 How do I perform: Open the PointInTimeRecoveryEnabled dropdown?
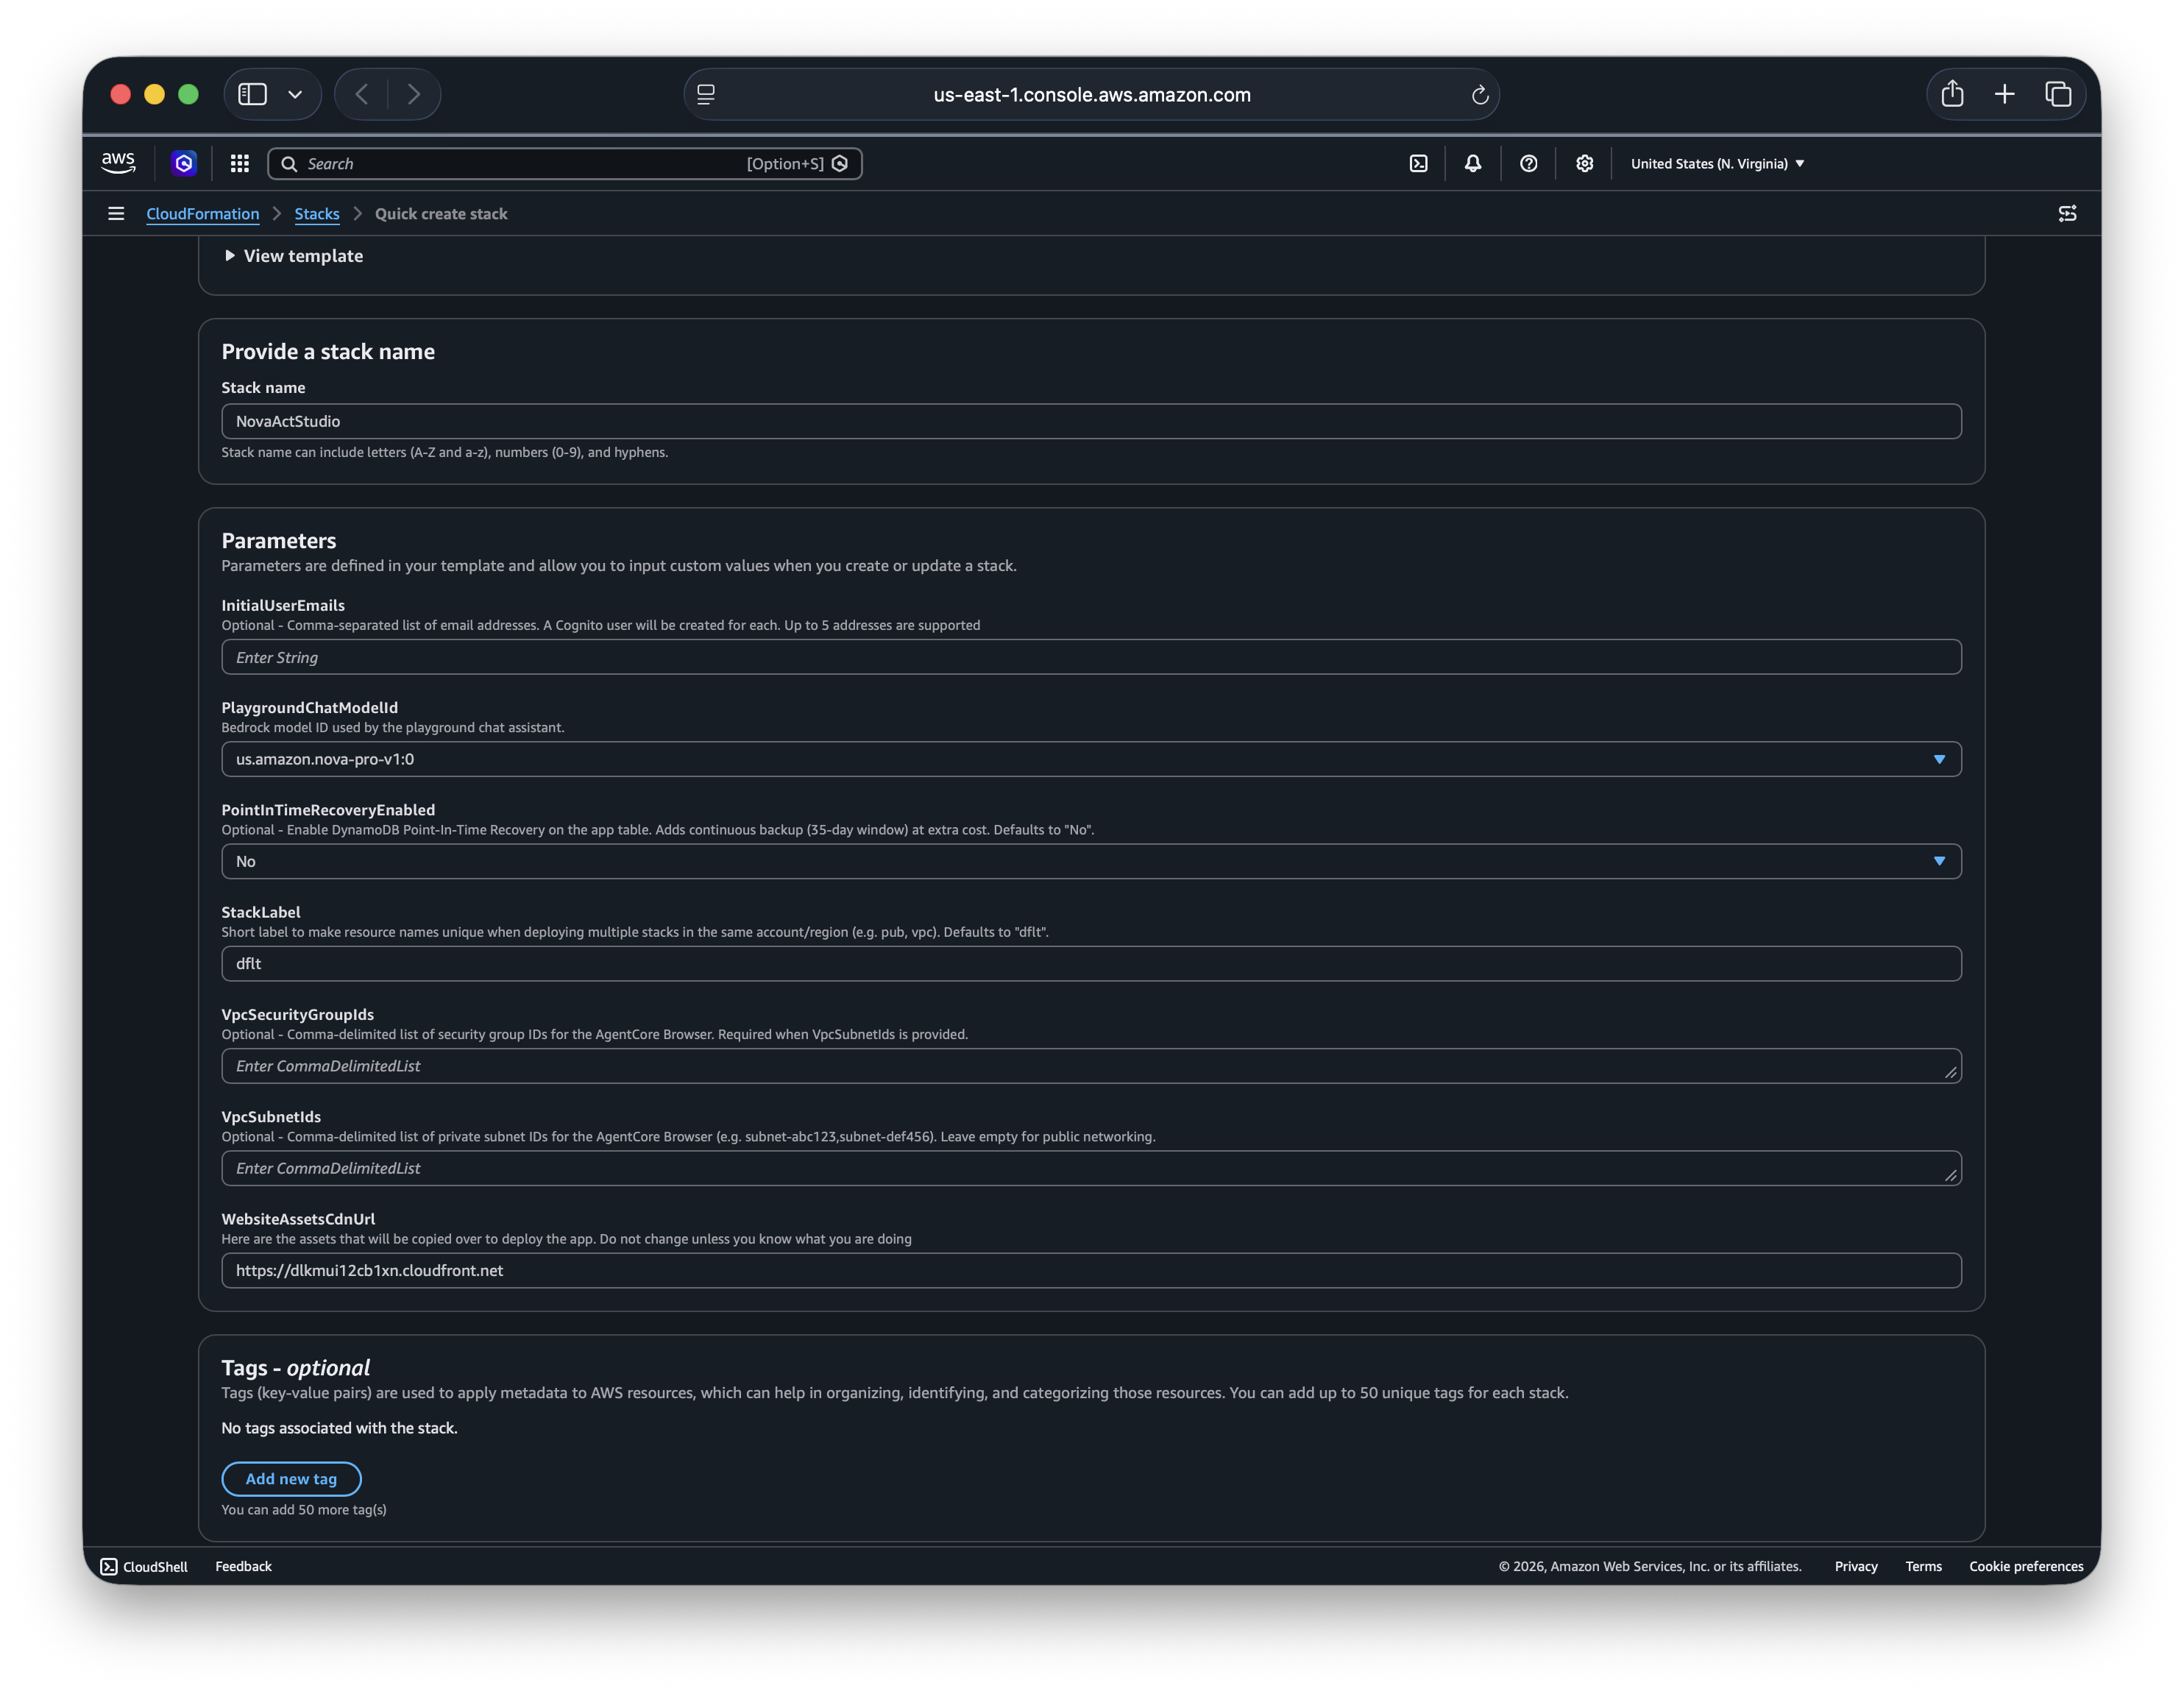coord(1091,861)
